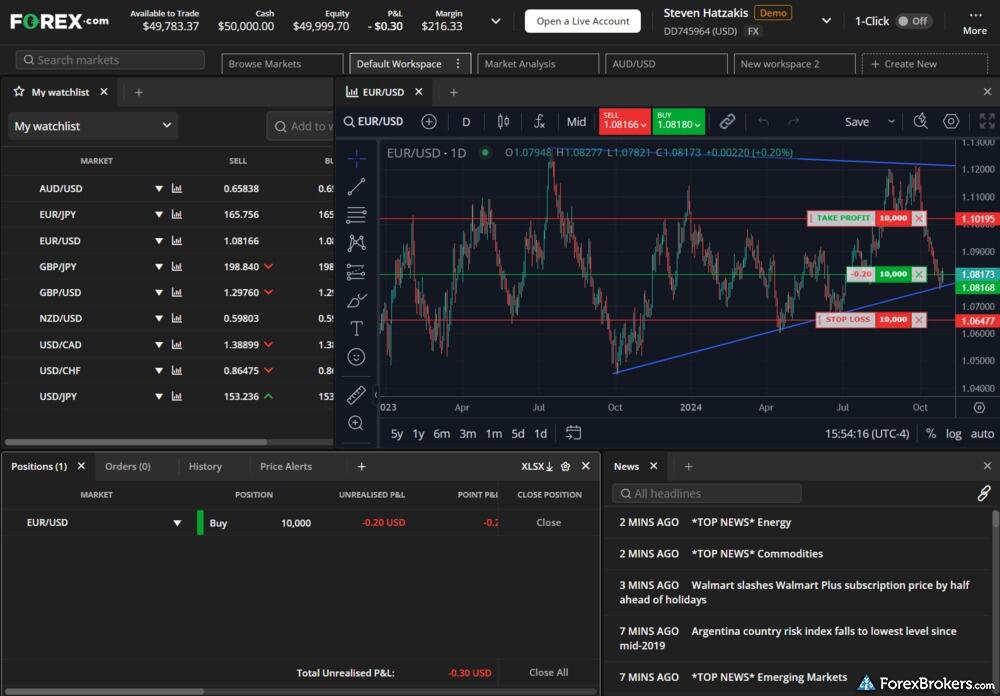Toggle log scale on chart
This screenshot has height=696, width=1000.
click(954, 434)
